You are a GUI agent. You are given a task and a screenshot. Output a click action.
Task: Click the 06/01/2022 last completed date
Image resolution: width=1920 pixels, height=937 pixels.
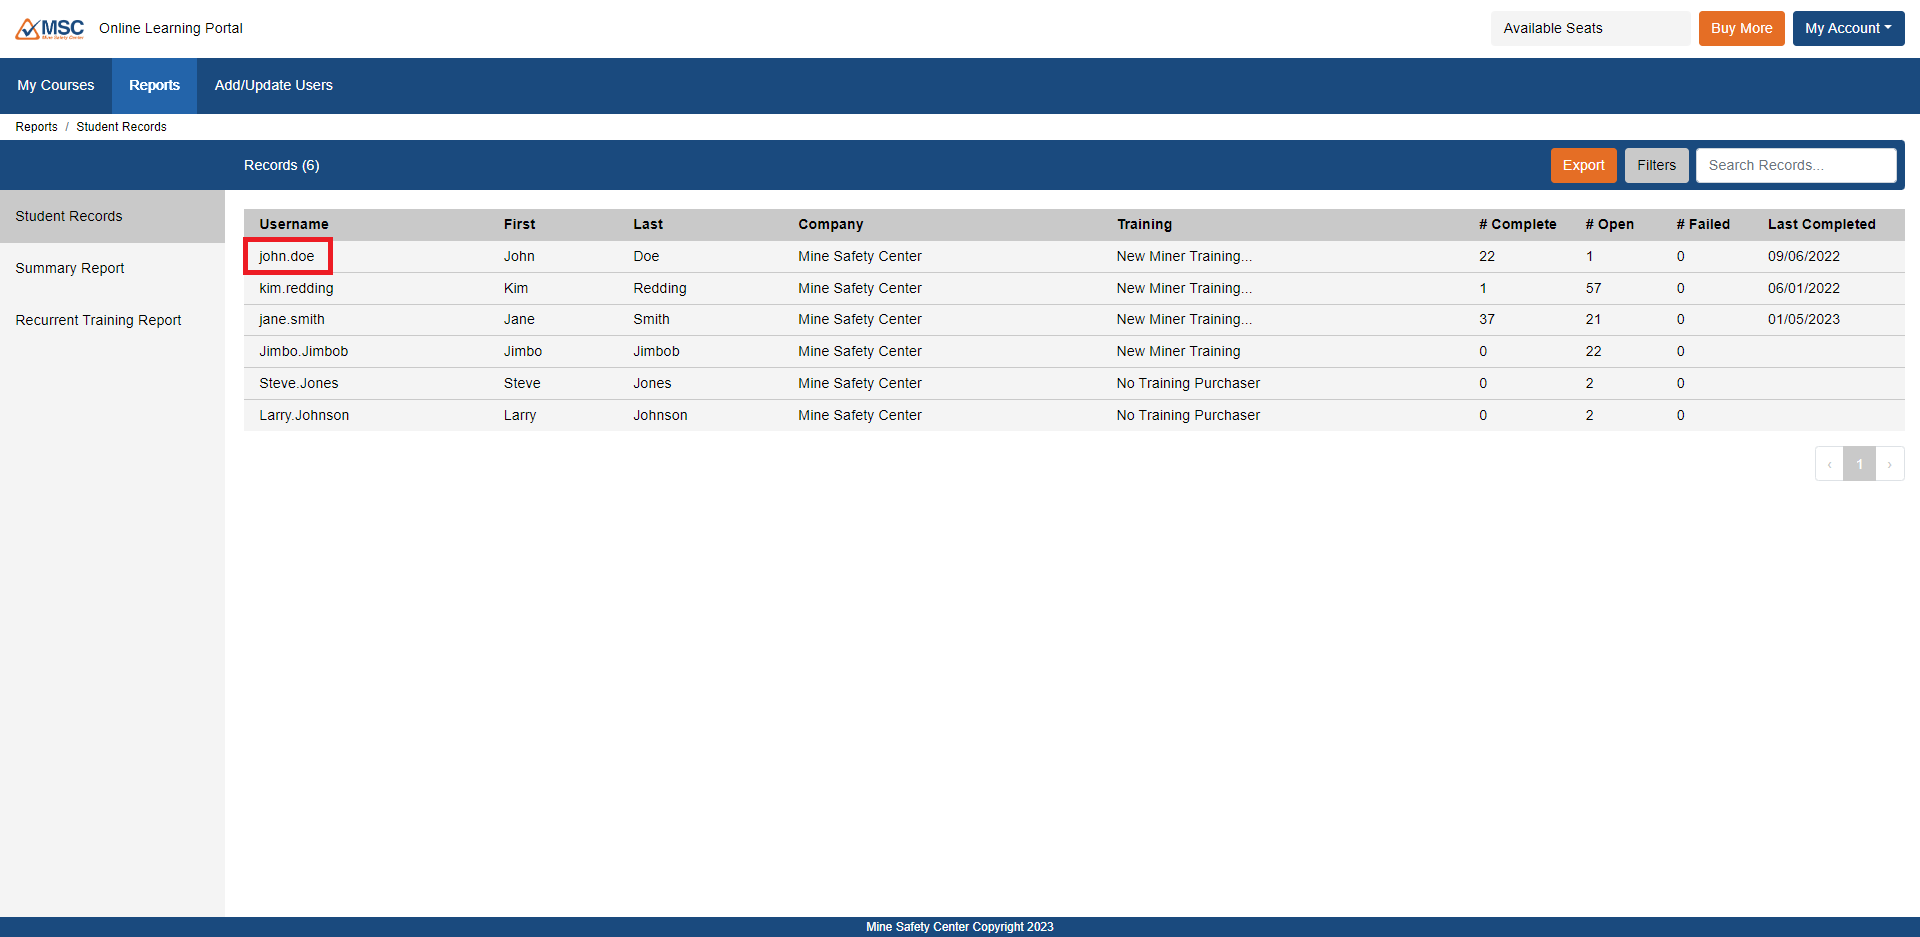click(1803, 288)
